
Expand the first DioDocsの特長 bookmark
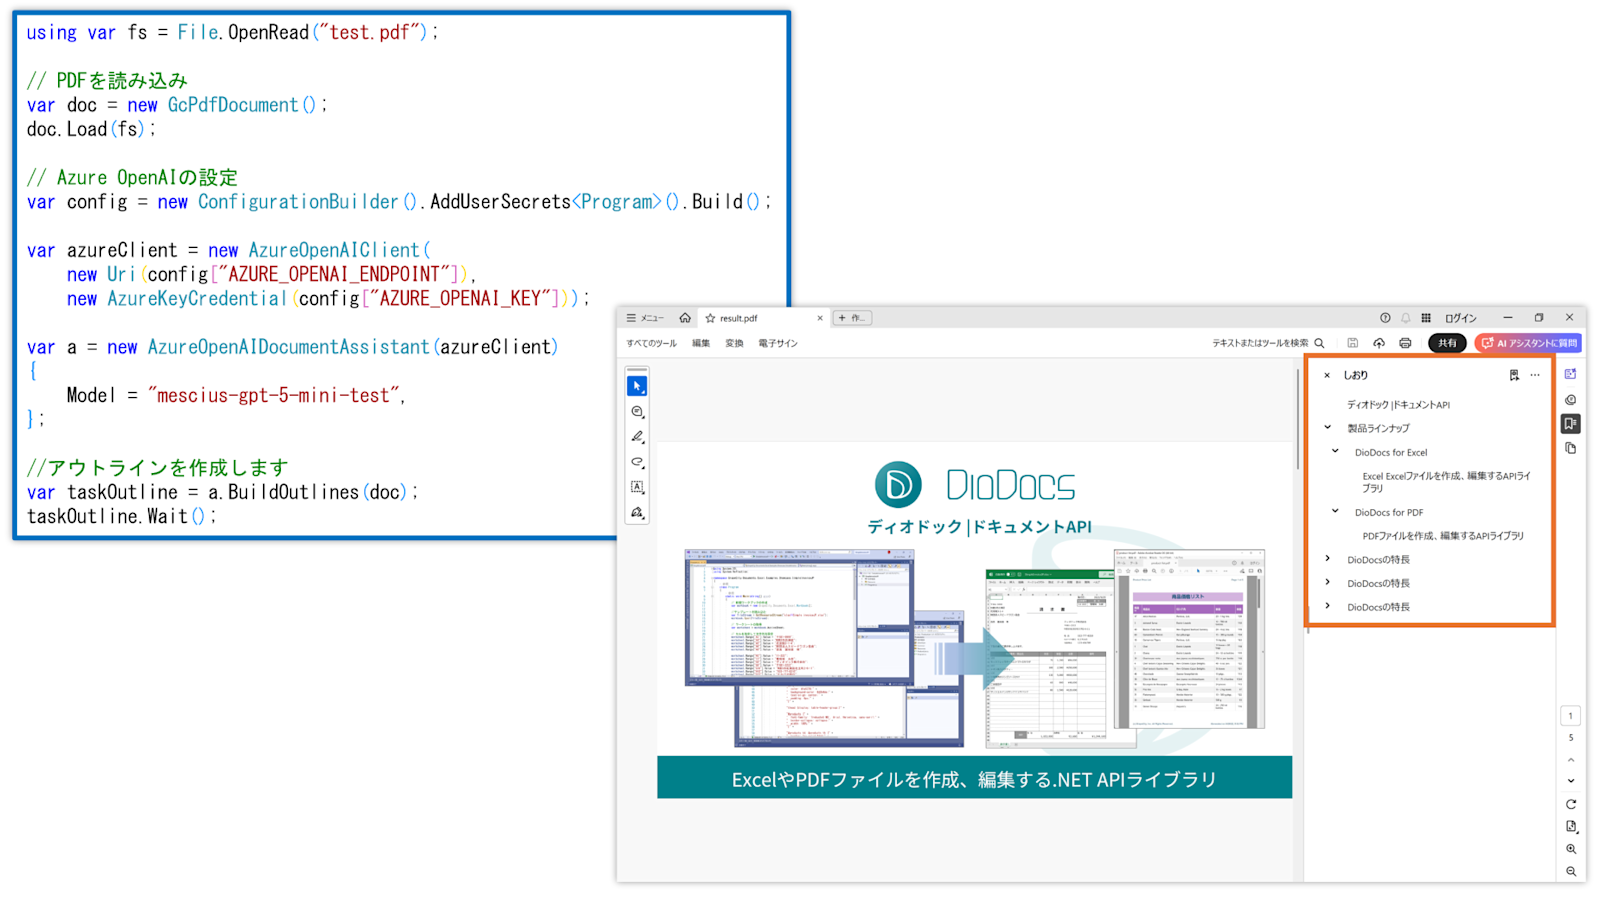point(1328,559)
